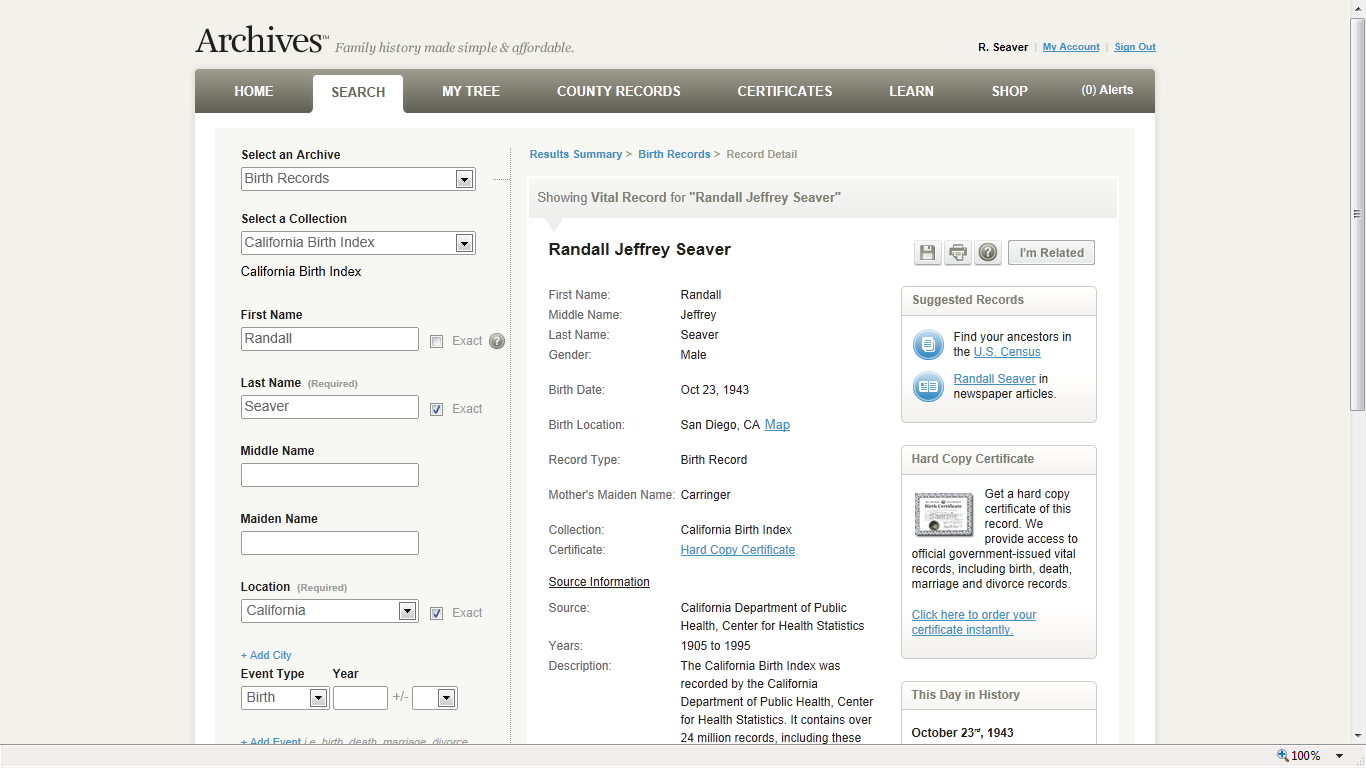Expand the zoom percentage dropdown arrow
Viewport: 1366px width, 768px height.
(x=1340, y=756)
